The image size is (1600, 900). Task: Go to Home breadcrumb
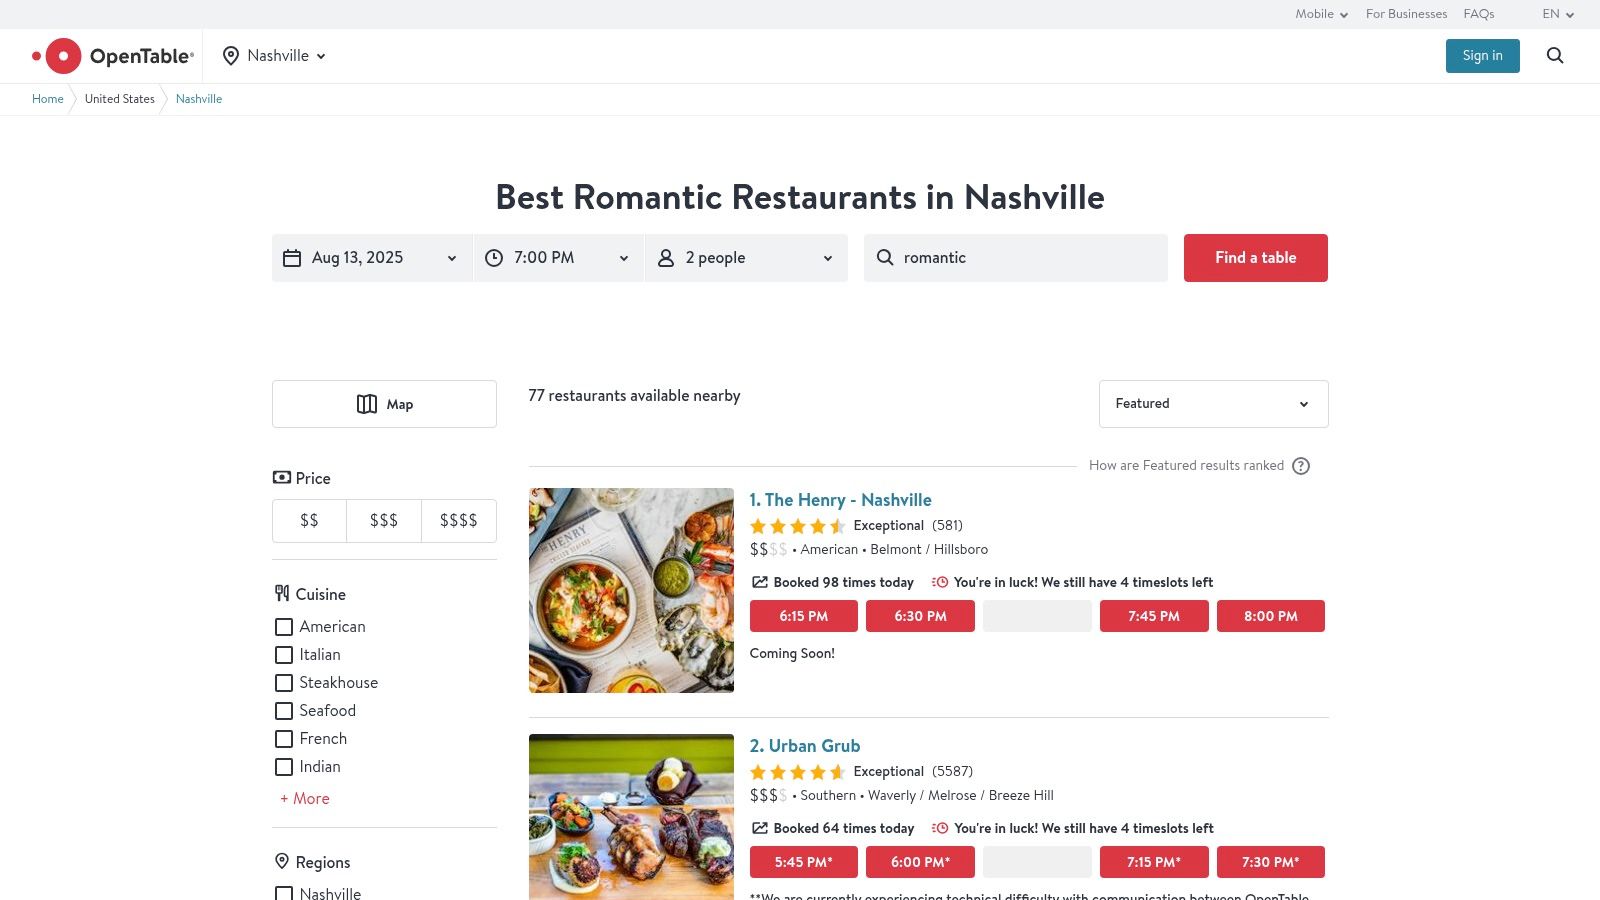point(48,99)
